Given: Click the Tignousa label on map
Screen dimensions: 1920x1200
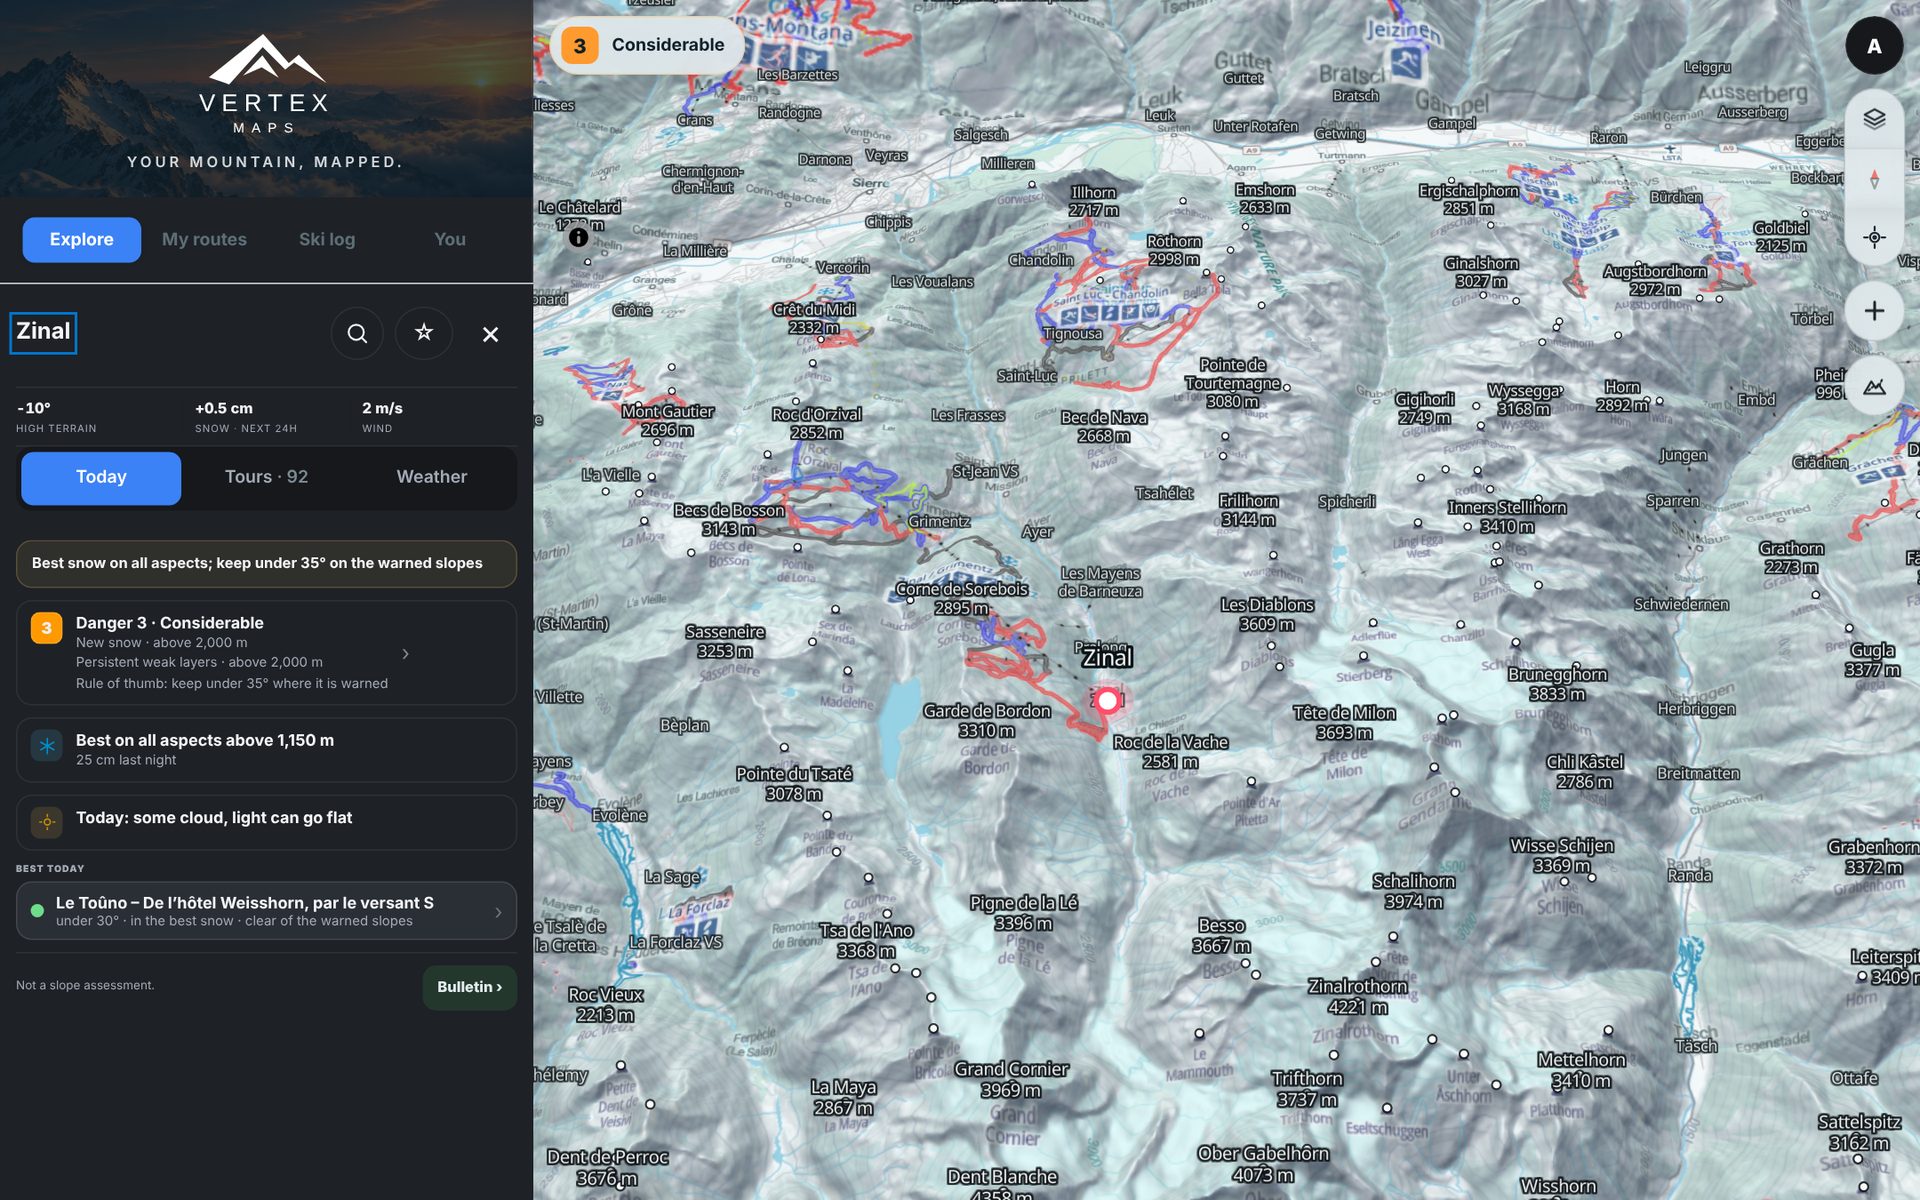Looking at the screenshot, I should click(1072, 334).
